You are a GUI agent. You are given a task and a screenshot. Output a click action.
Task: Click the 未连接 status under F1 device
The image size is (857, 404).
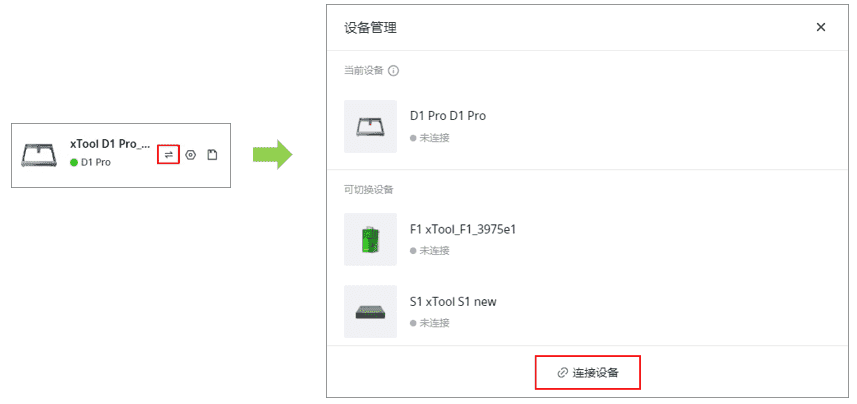[430, 251]
